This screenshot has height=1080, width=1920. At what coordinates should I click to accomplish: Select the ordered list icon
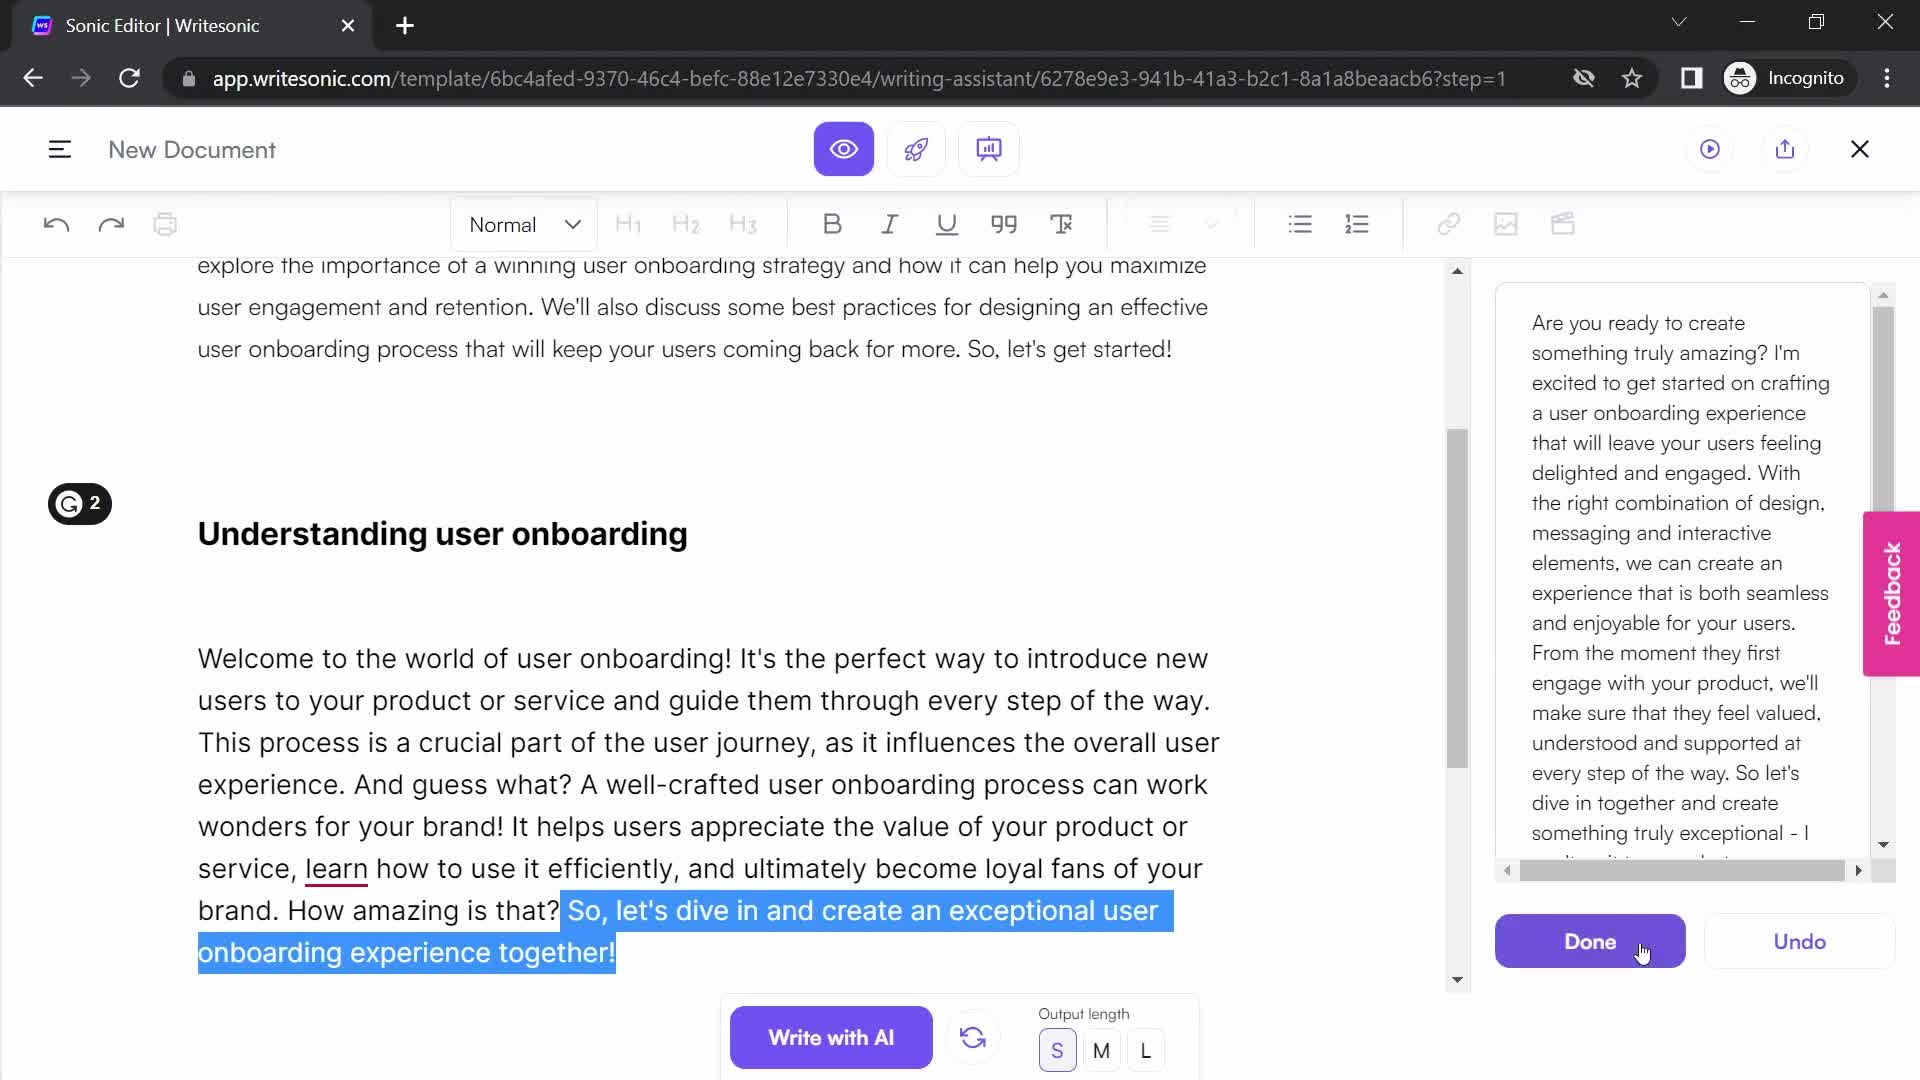click(1357, 224)
